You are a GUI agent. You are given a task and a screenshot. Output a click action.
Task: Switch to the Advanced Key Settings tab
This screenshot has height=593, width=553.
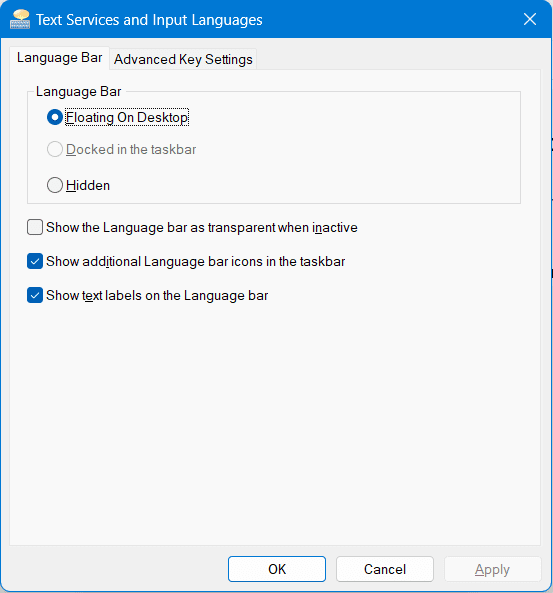click(x=183, y=59)
